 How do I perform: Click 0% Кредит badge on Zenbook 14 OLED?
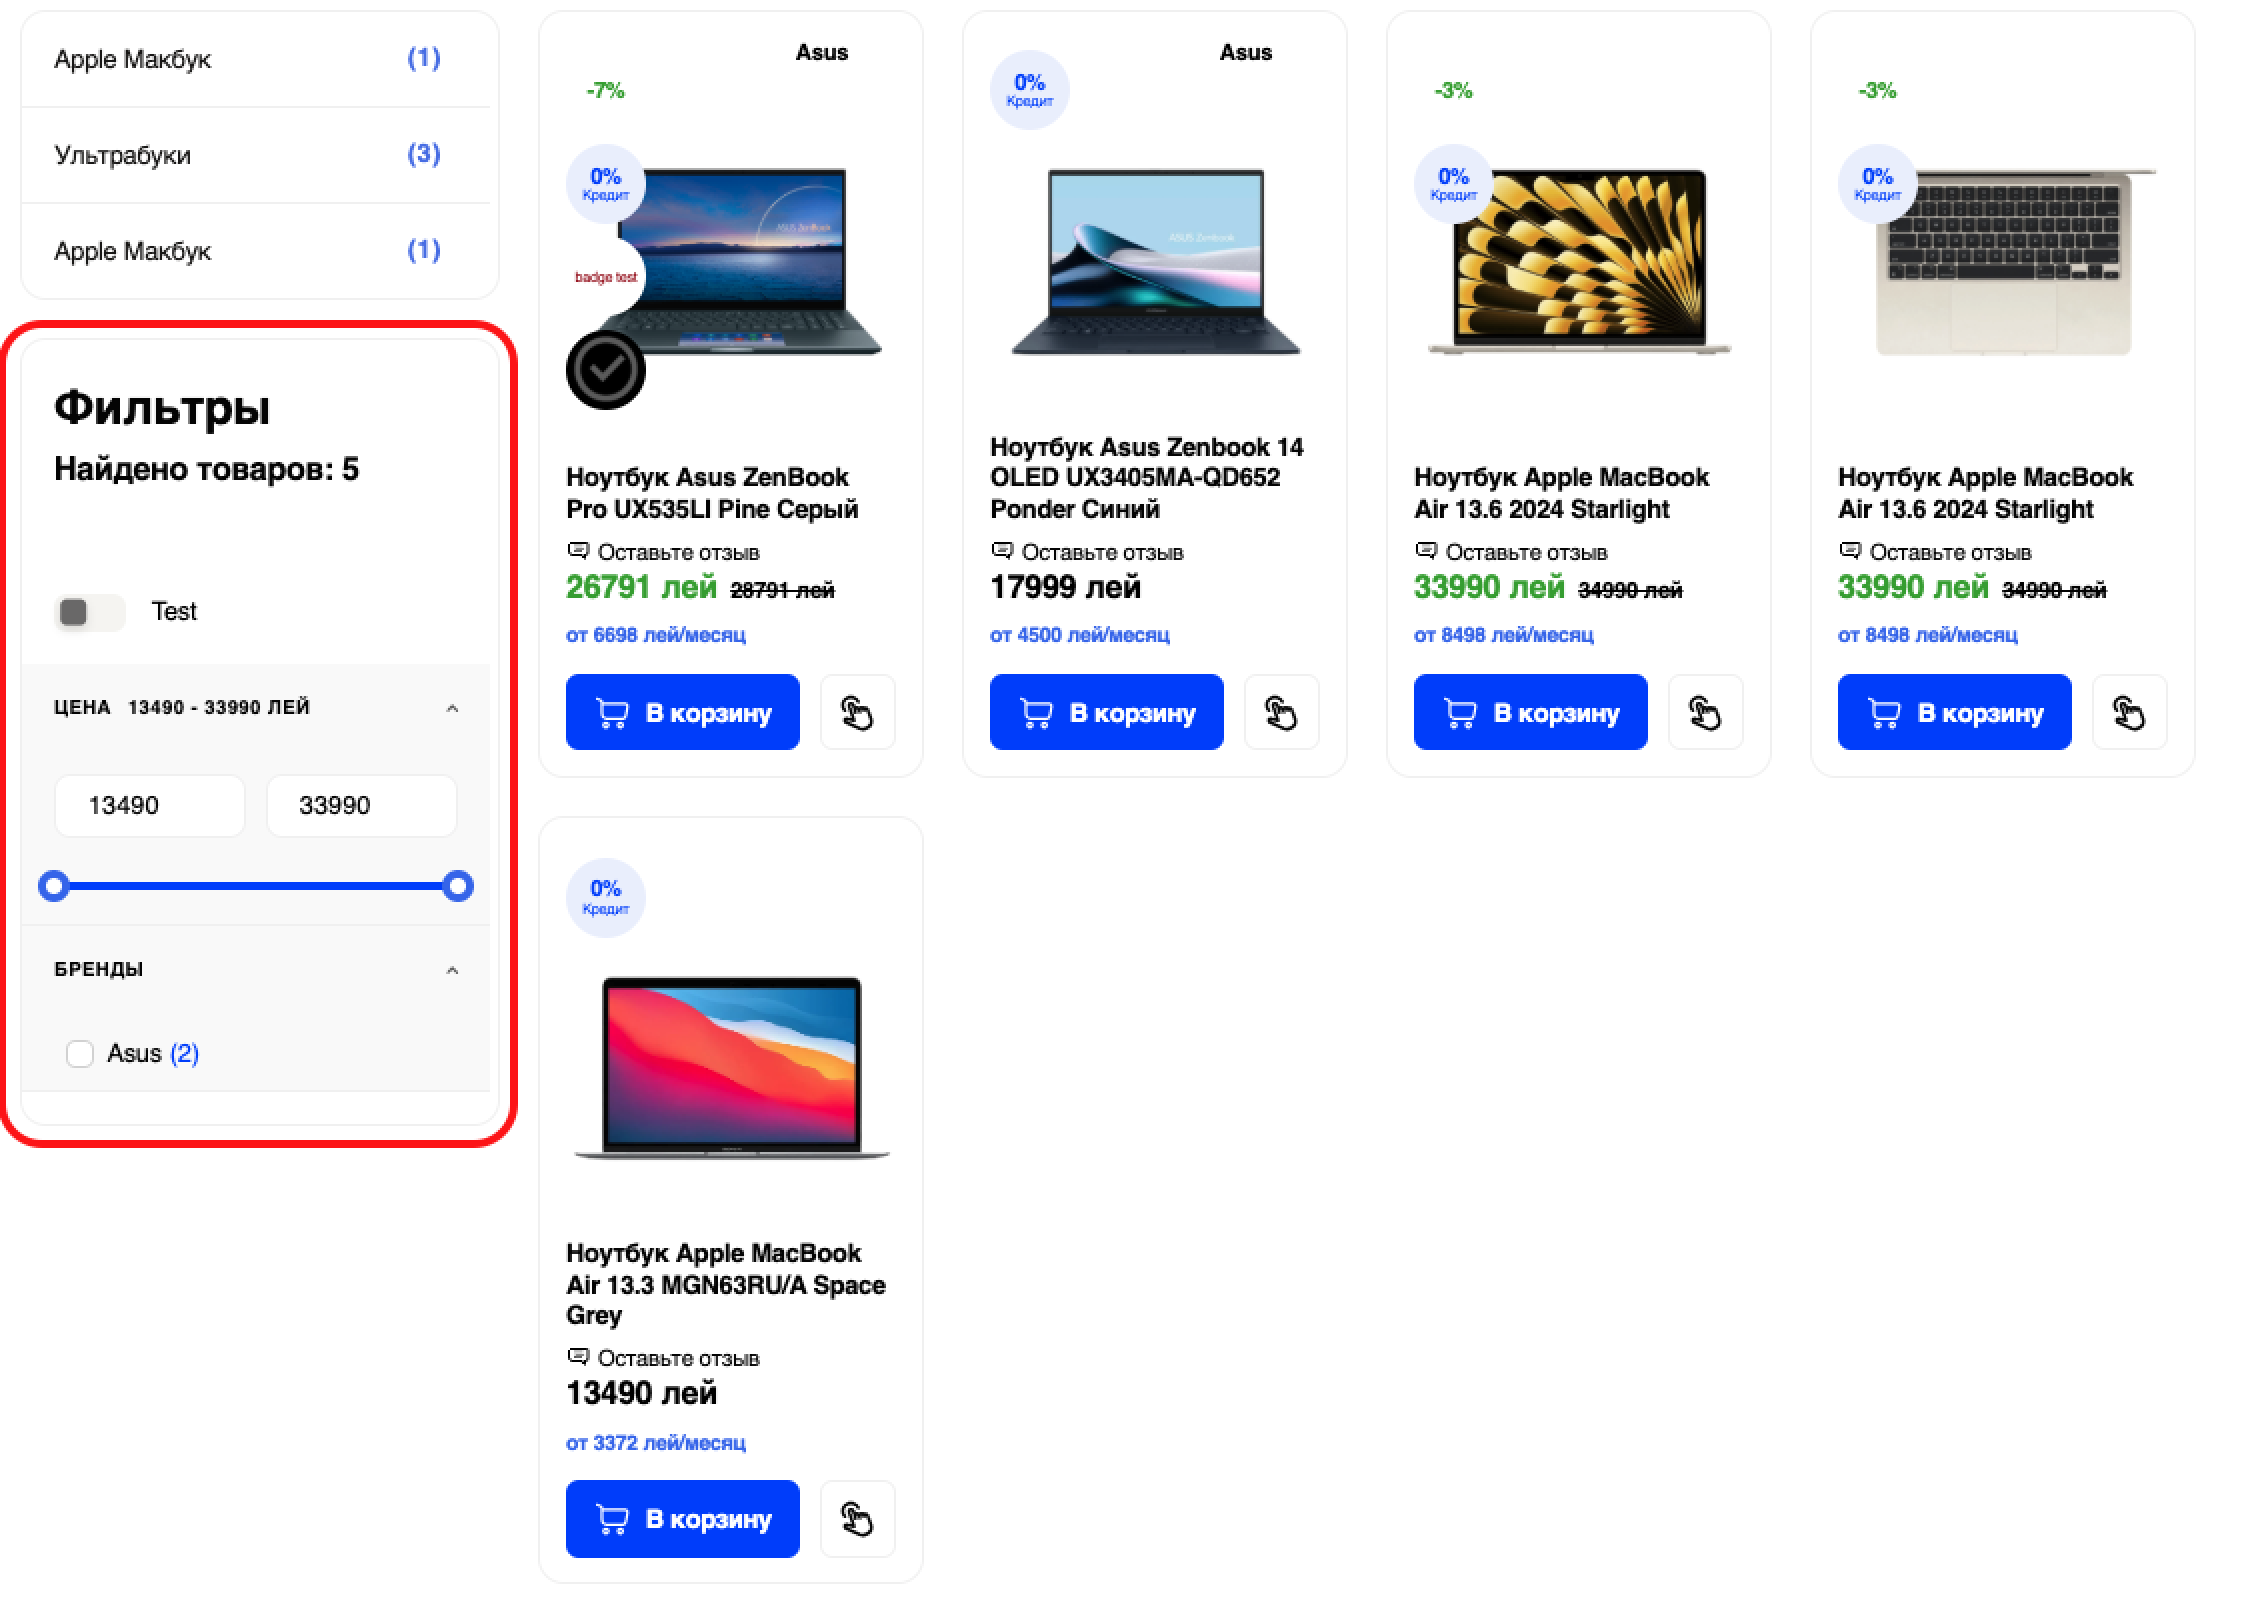point(1029,89)
